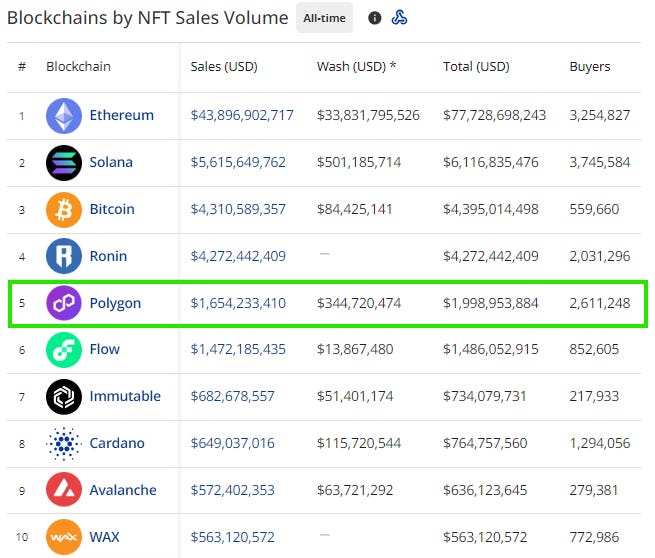Screen dimensions: 655x558
Task: Open the info icon next to All-time
Action: tap(374, 18)
